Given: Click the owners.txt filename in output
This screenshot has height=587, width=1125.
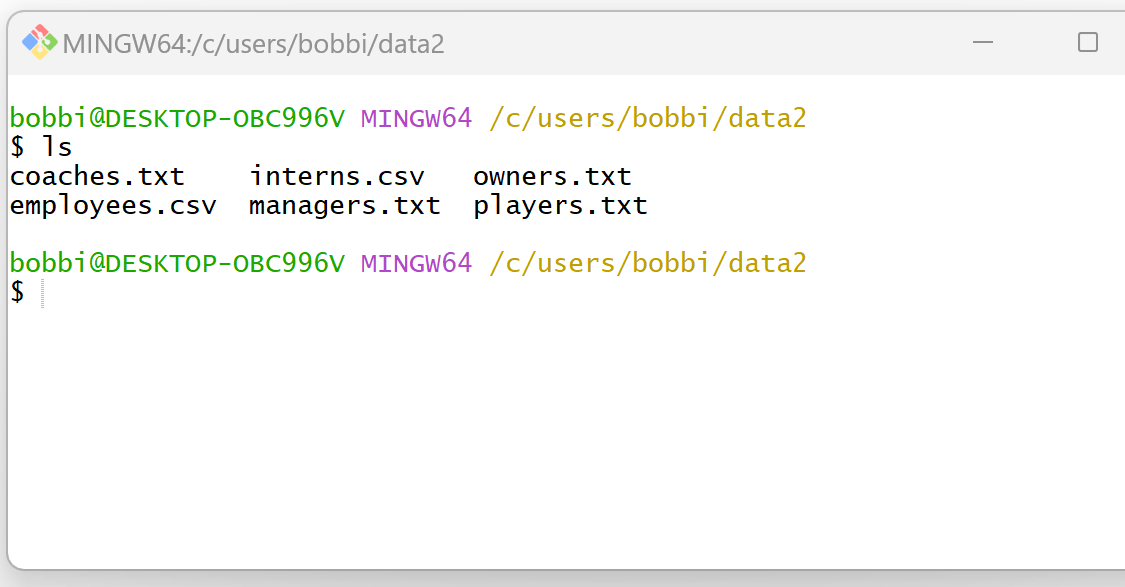Looking at the screenshot, I should 552,177.
